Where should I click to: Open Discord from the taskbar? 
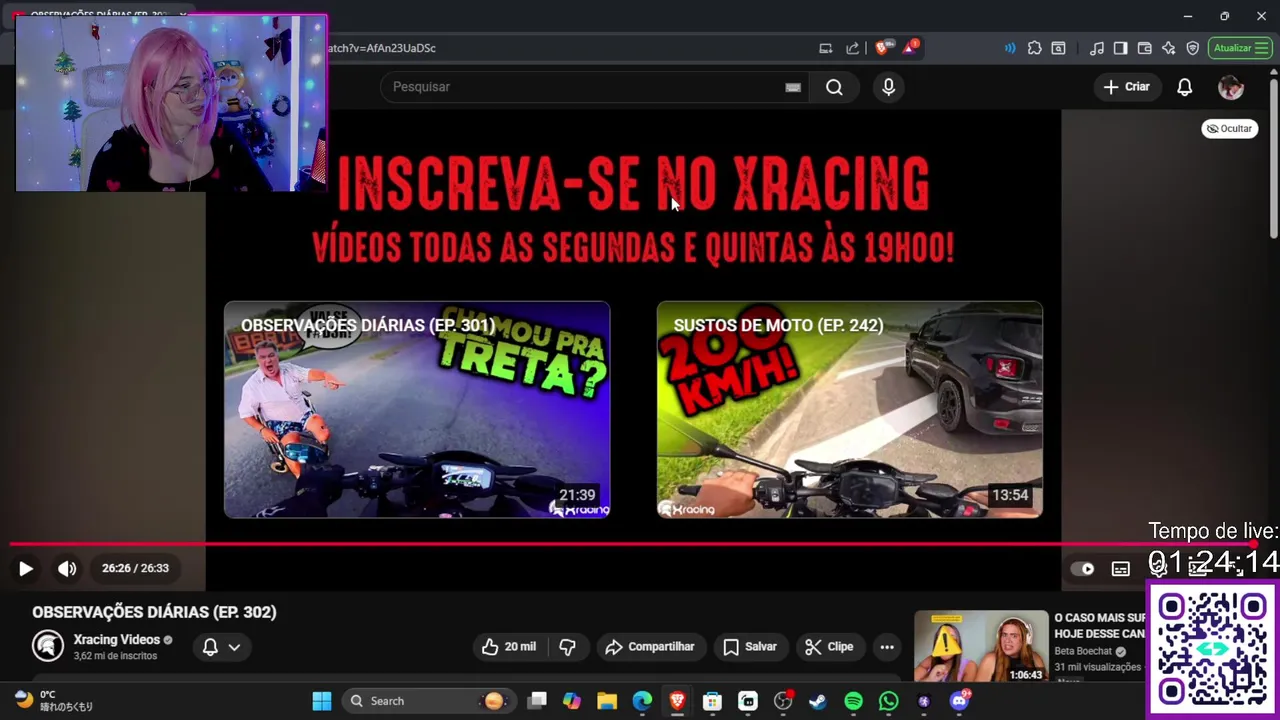[959, 701]
